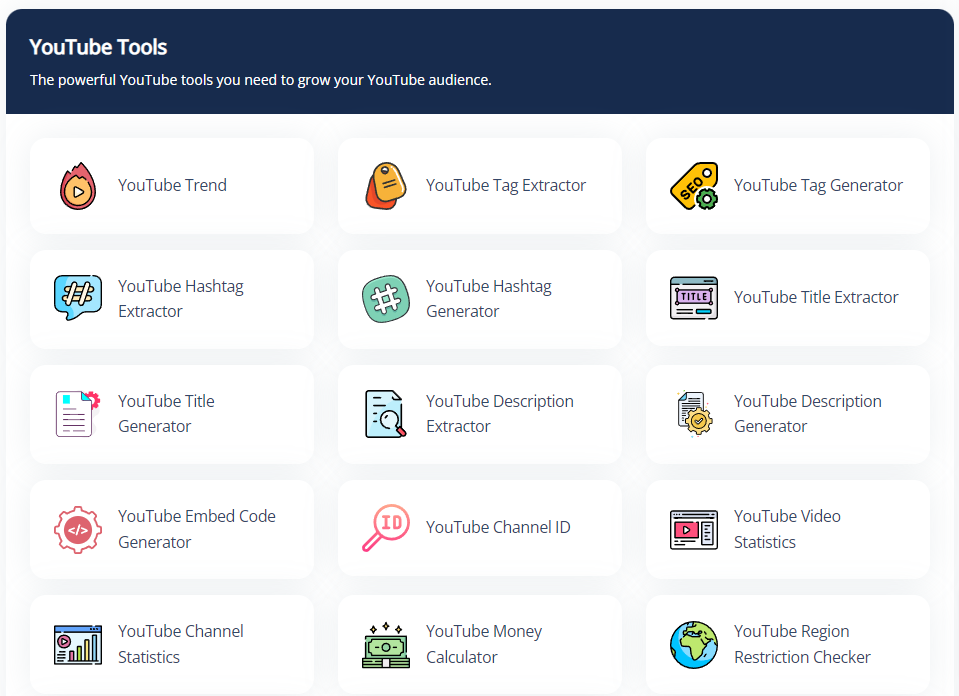
Task: Click the TITLE browser window icon
Action: click(693, 297)
